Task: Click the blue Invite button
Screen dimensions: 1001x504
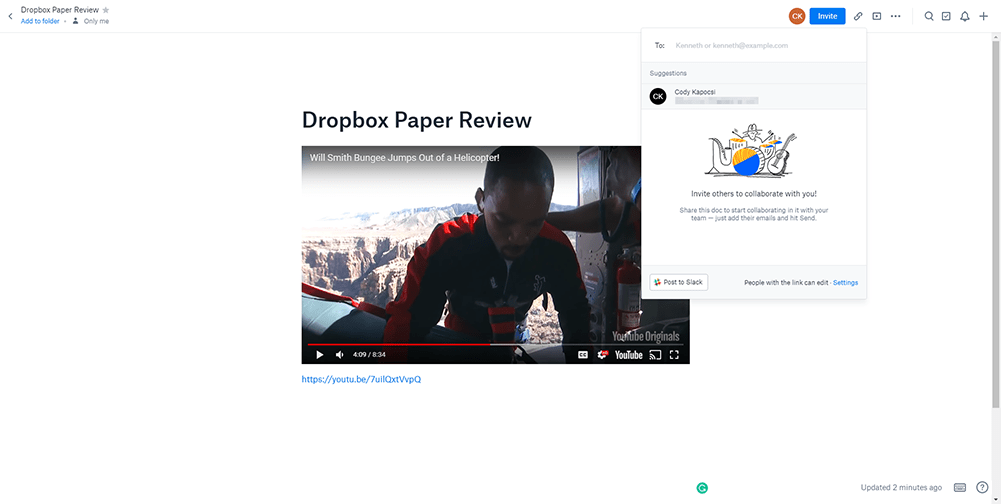Action: coord(827,16)
